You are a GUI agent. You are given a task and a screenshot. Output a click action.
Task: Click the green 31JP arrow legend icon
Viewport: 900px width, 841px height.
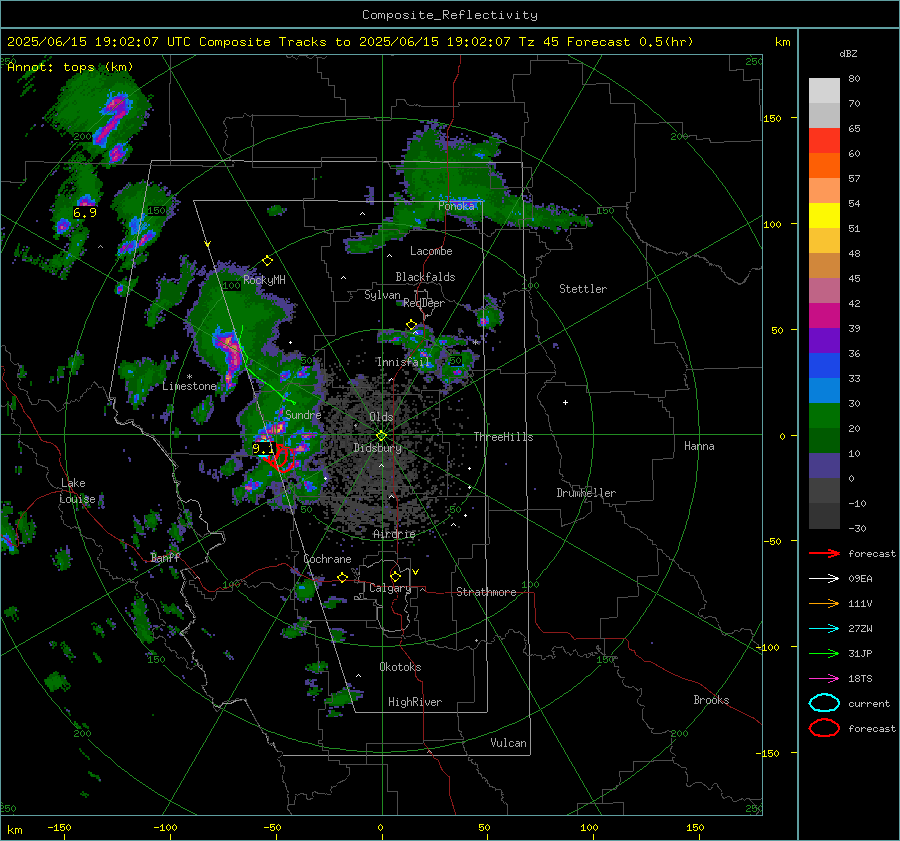pyautogui.click(x=824, y=653)
